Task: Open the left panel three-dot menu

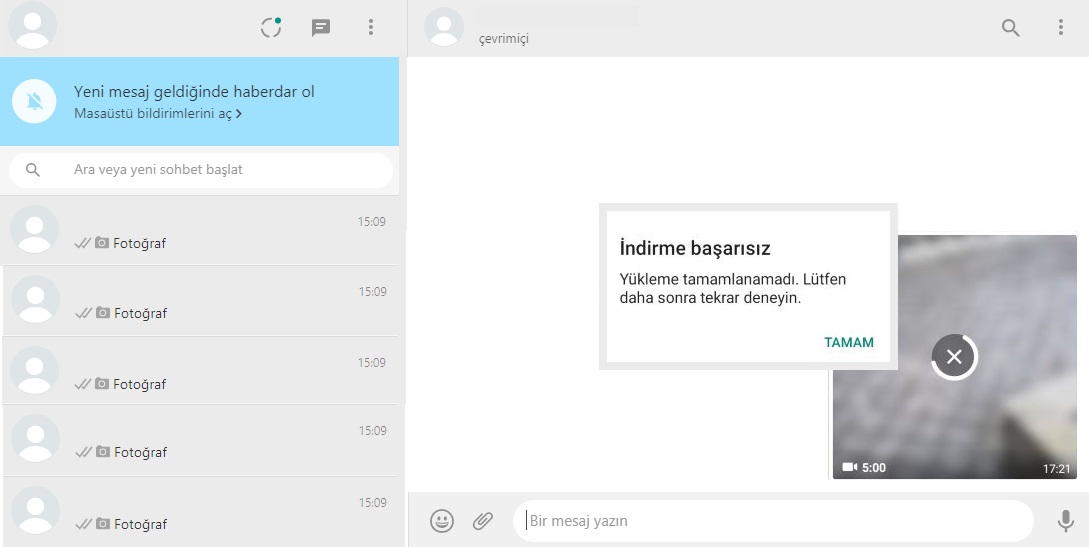Action: pyautogui.click(x=371, y=28)
